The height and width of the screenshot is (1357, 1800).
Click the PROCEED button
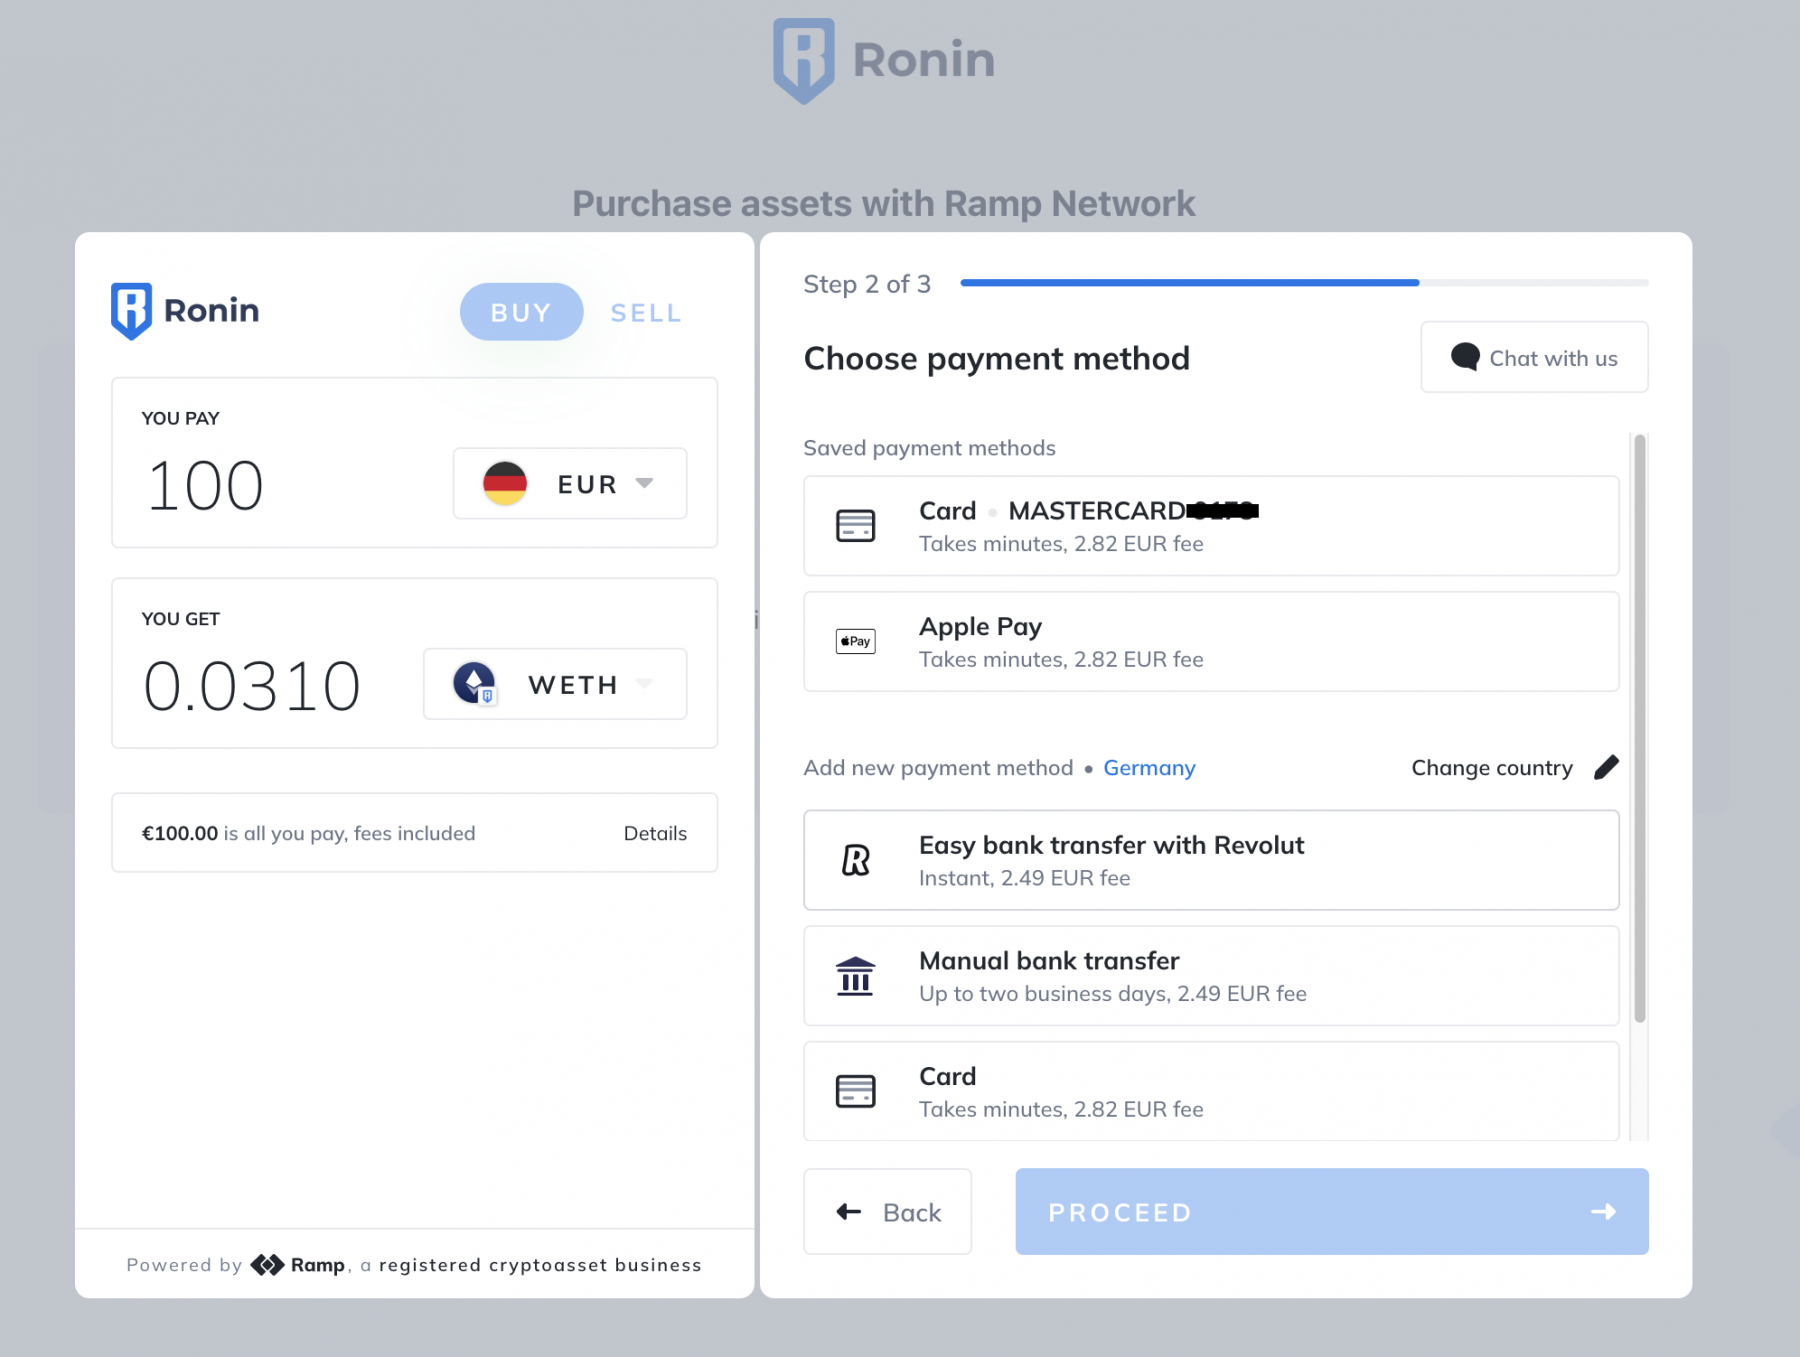pyautogui.click(x=1332, y=1212)
